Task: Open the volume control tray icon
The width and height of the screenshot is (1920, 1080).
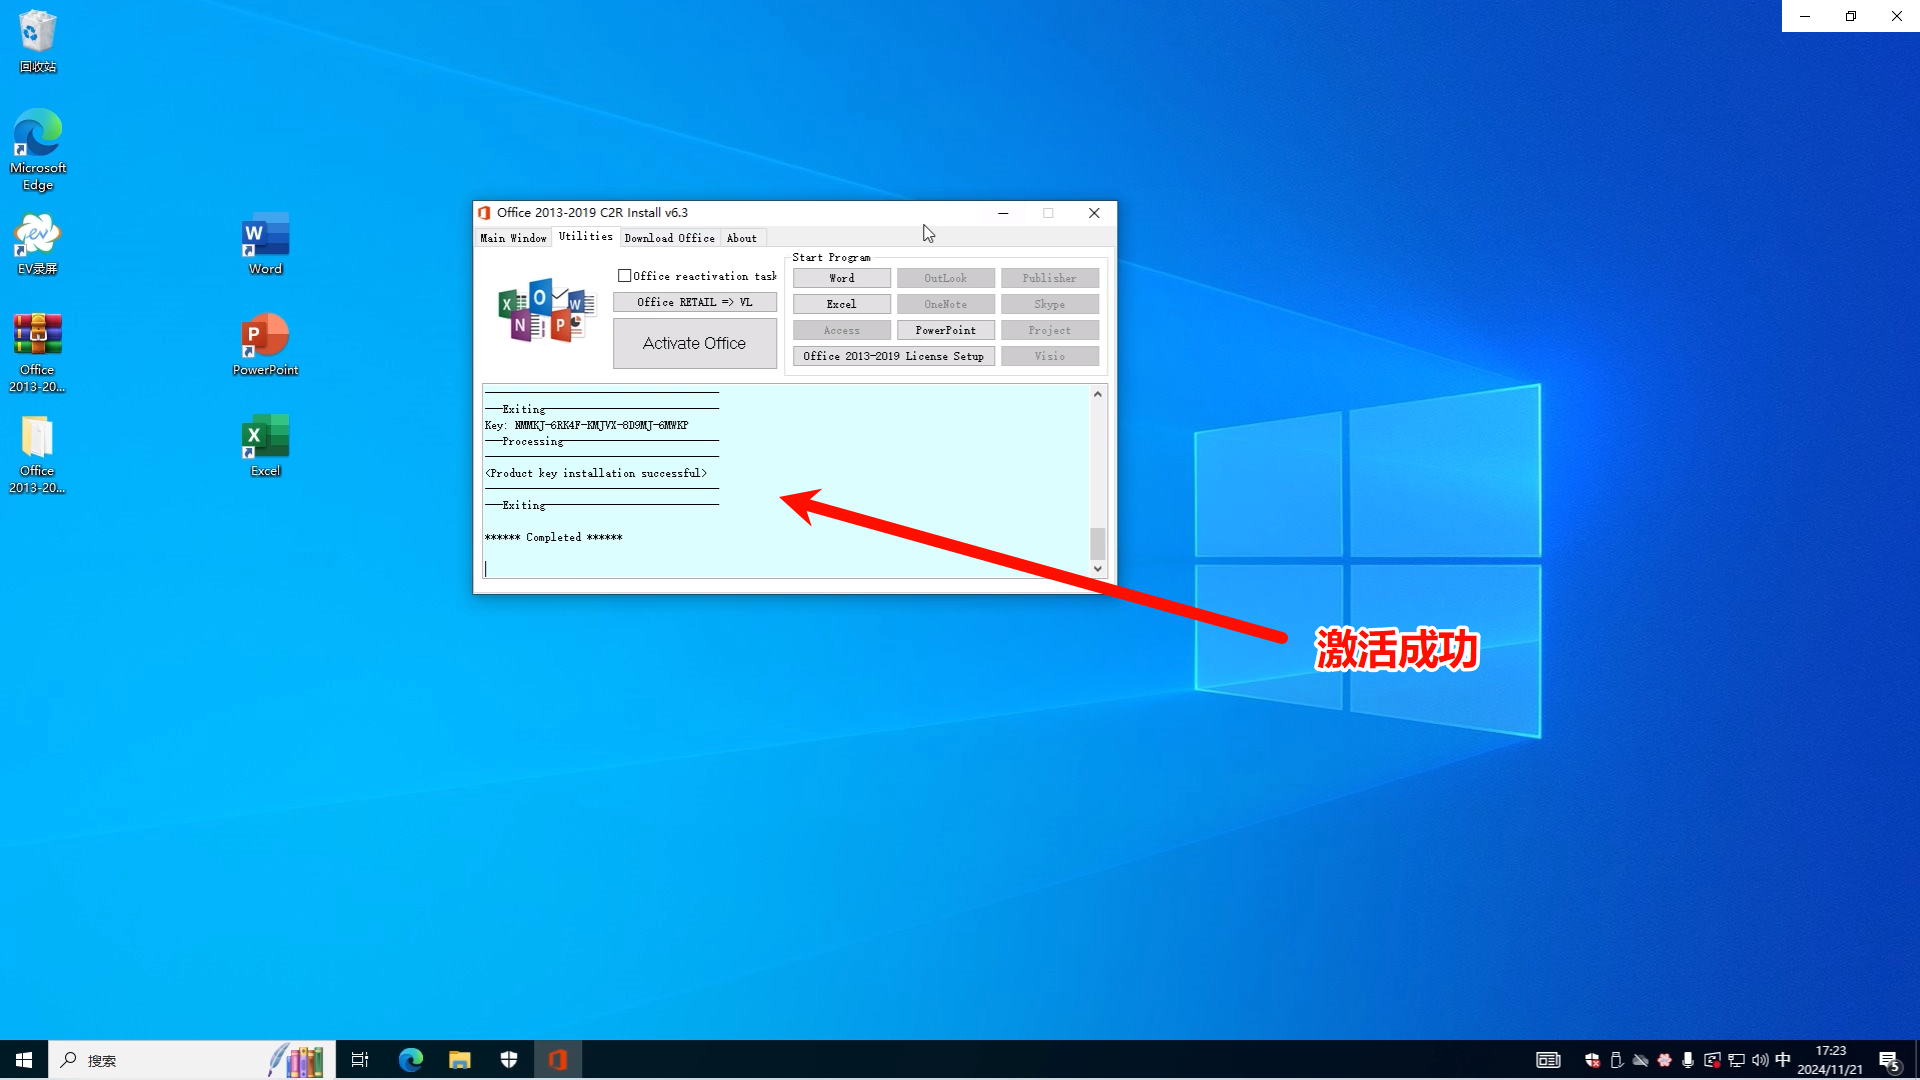Action: click(1760, 1060)
